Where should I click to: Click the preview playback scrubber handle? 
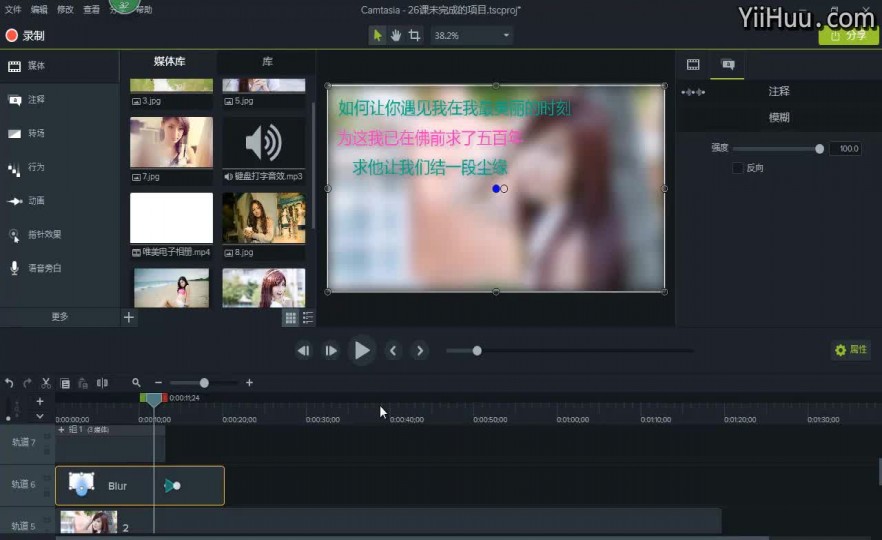(x=477, y=351)
